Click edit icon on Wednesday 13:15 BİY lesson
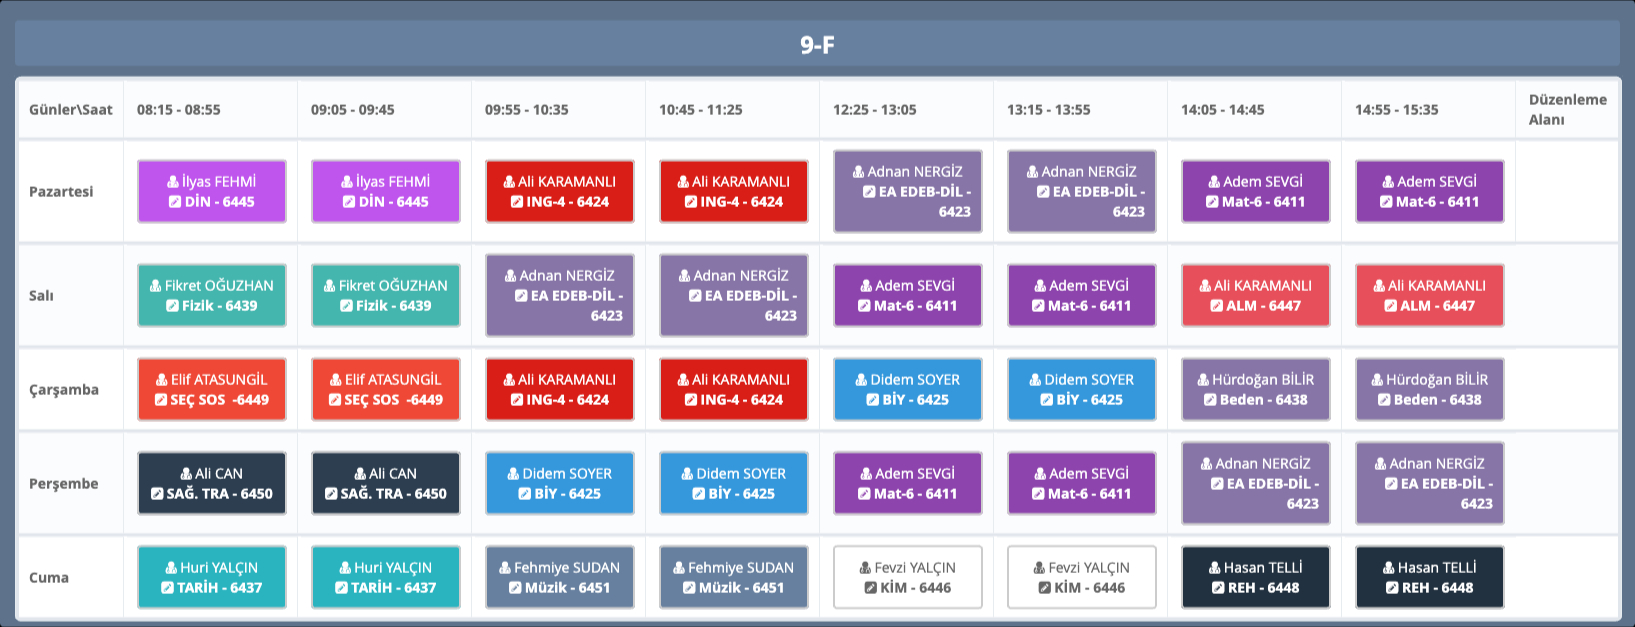 click(1046, 400)
